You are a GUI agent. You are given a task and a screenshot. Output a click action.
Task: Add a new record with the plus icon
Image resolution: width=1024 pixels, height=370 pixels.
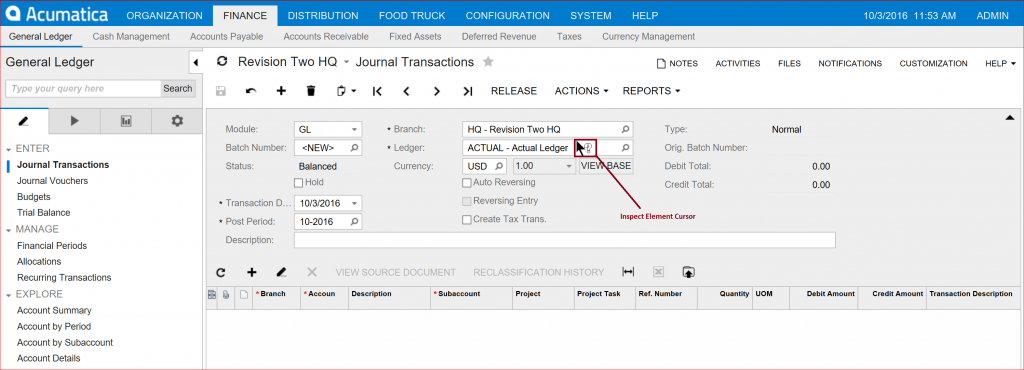[281, 91]
